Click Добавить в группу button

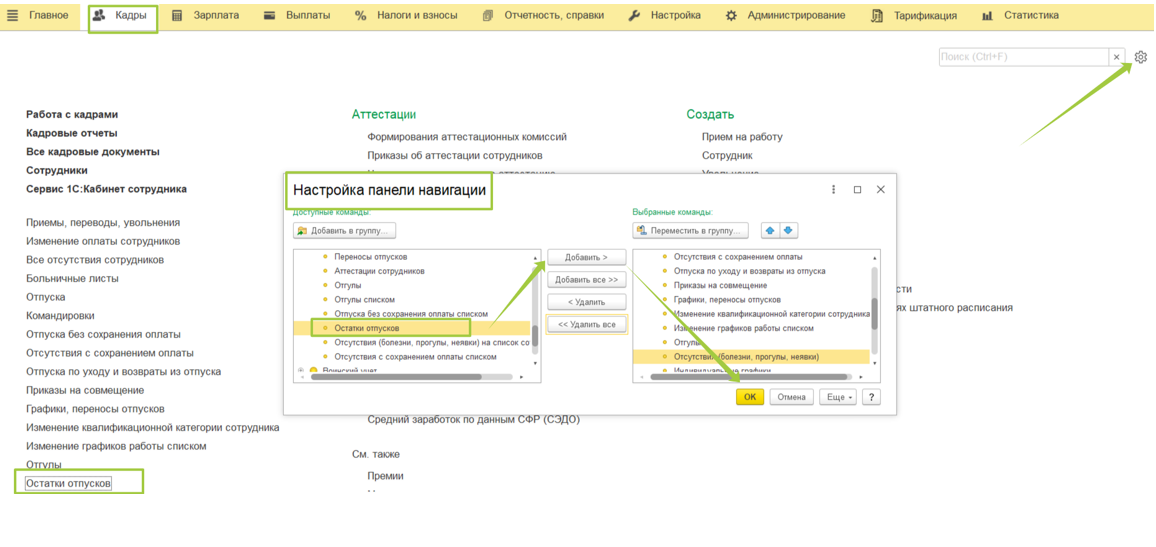[x=345, y=231]
